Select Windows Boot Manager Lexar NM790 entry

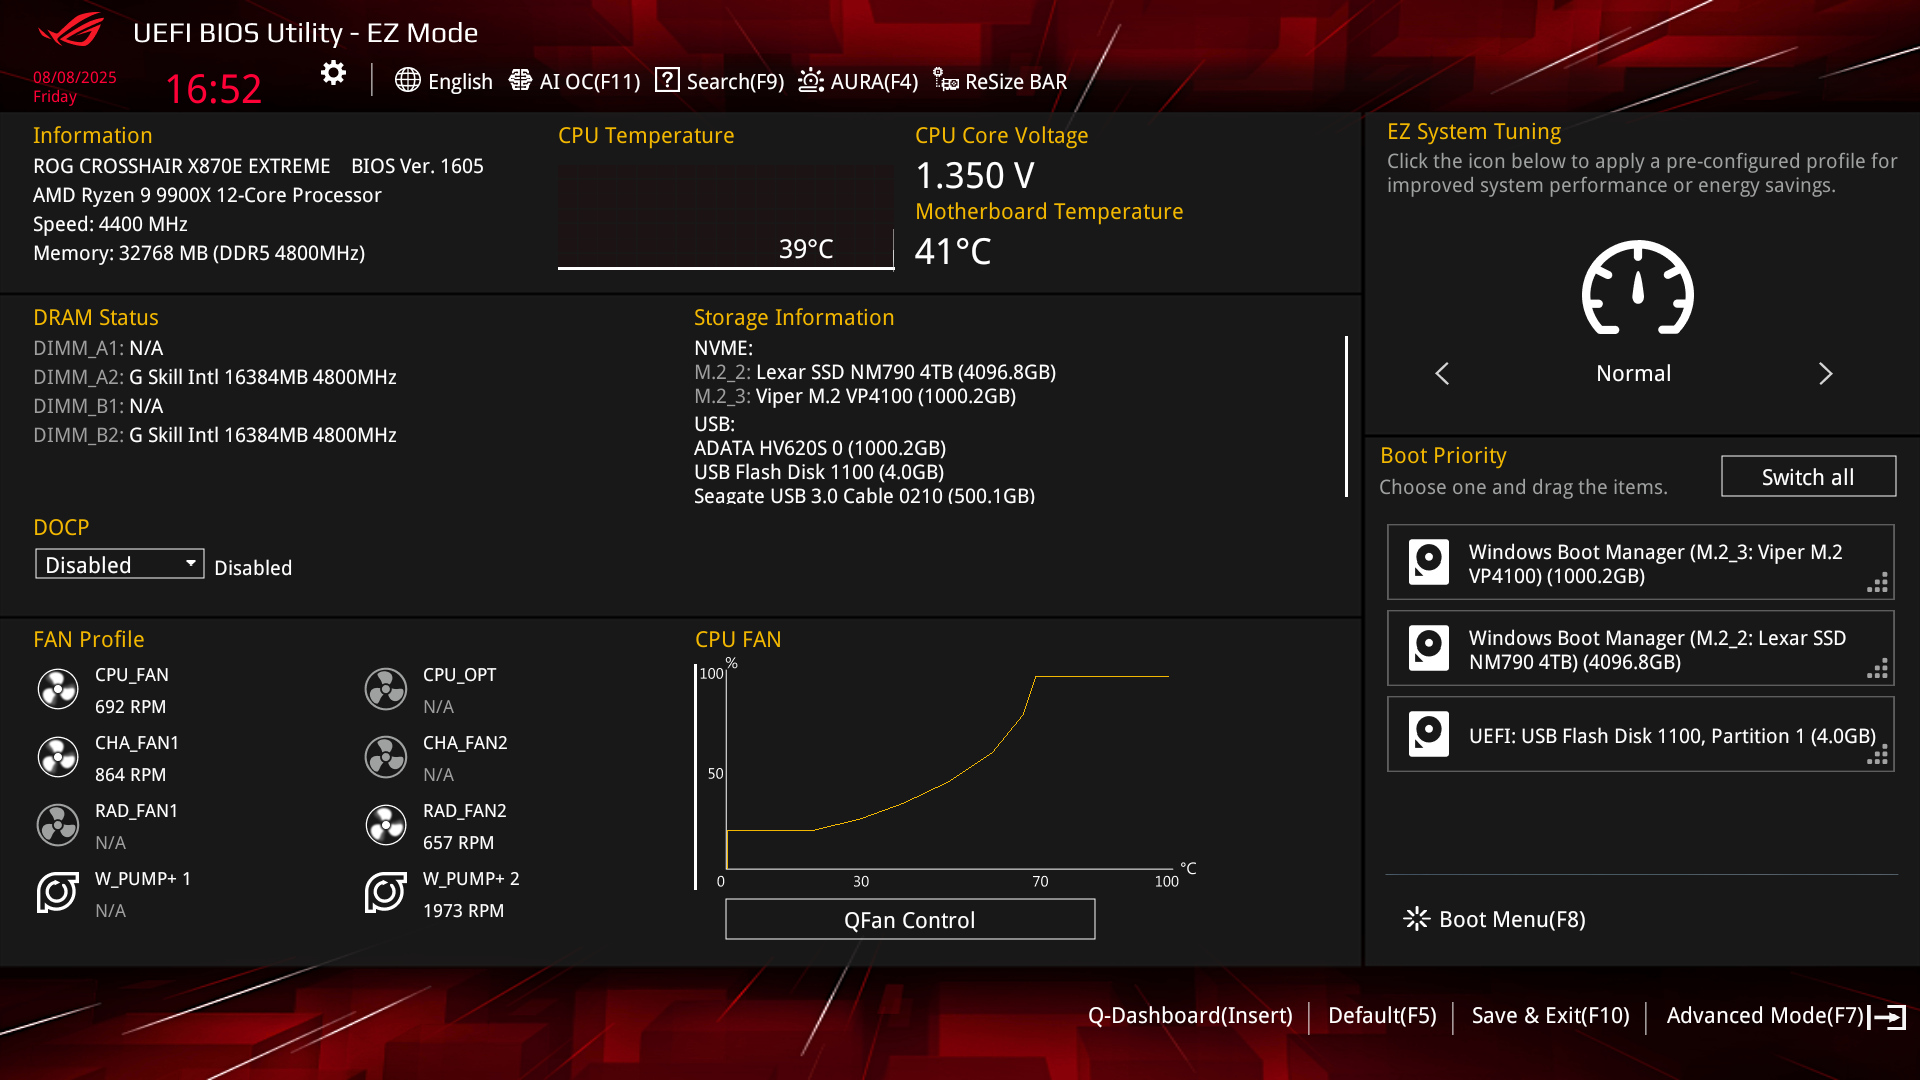pyautogui.click(x=1640, y=648)
